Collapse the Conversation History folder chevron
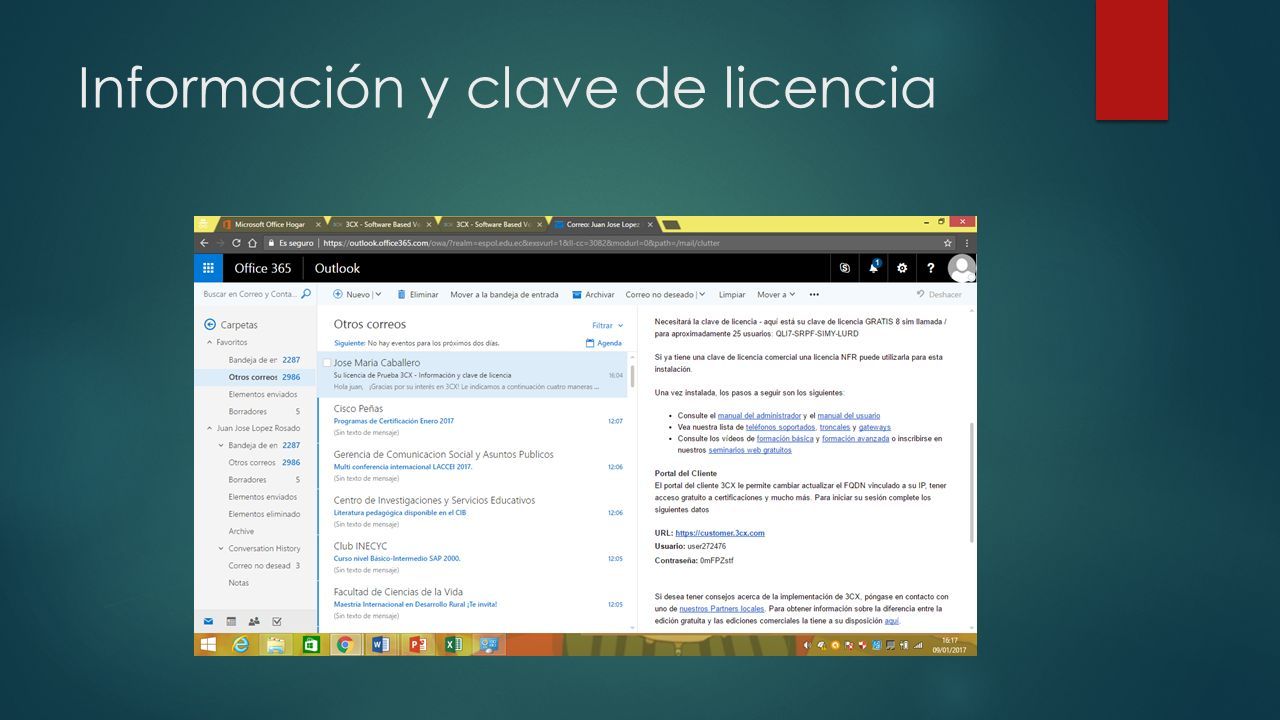The height and width of the screenshot is (720, 1280). tap(220, 548)
